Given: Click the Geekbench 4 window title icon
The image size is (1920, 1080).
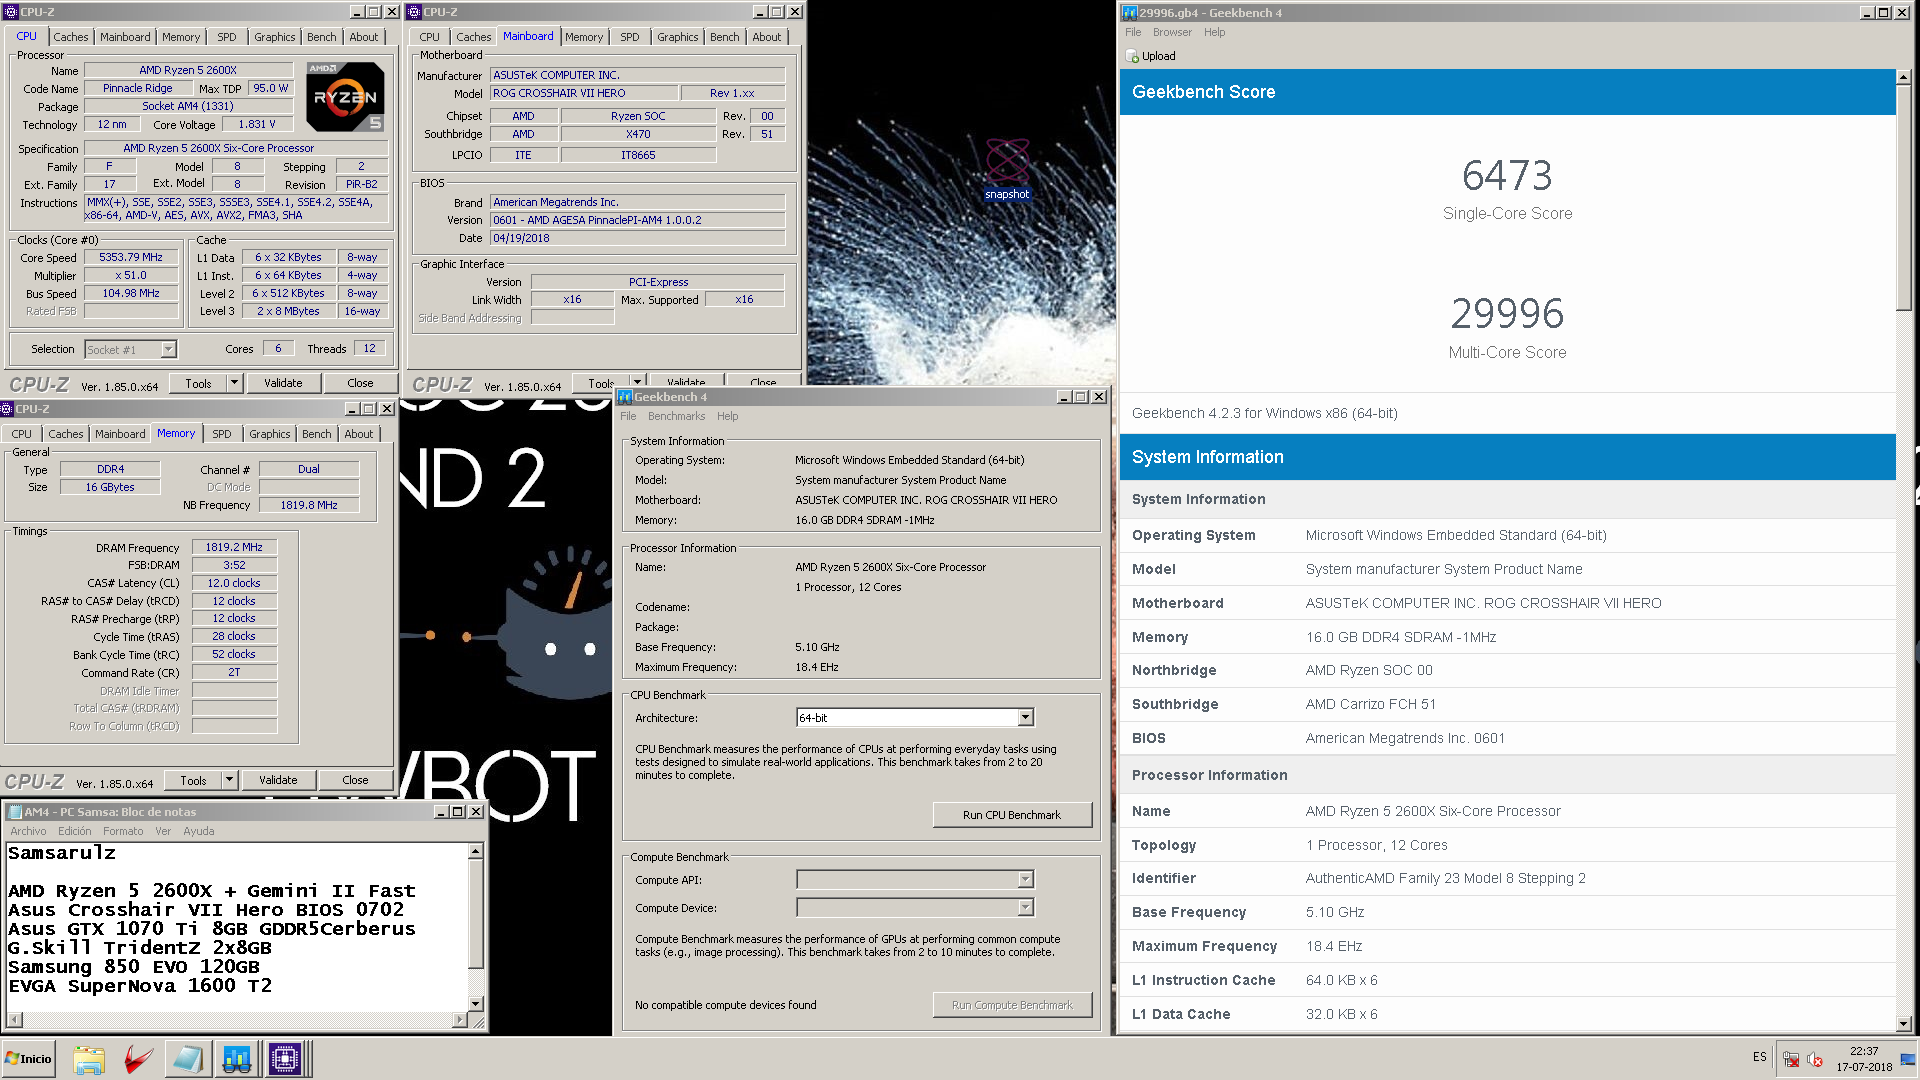Looking at the screenshot, I should click(x=625, y=397).
